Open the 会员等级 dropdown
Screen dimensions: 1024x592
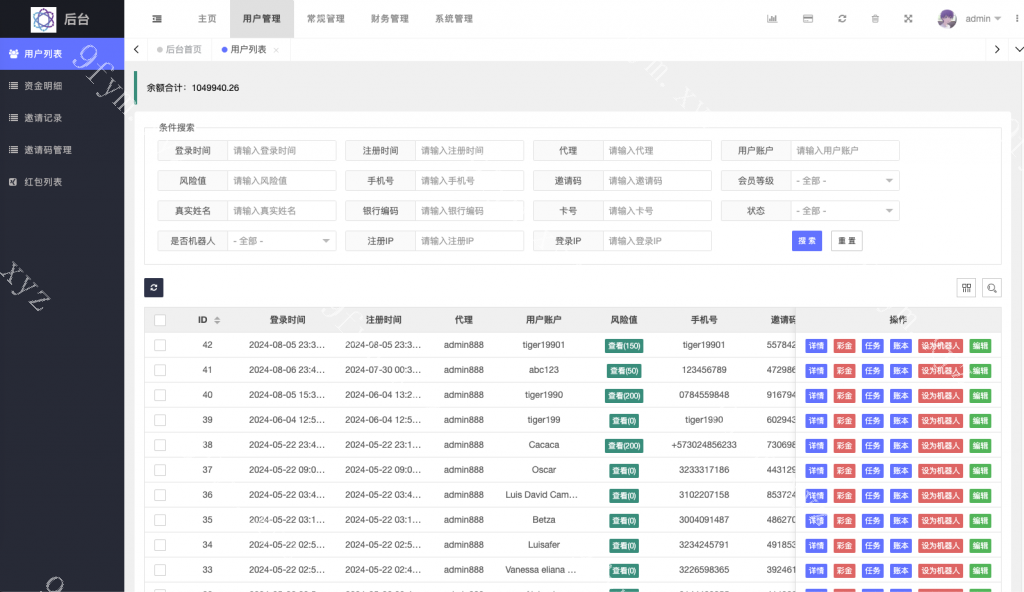(x=844, y=181)
